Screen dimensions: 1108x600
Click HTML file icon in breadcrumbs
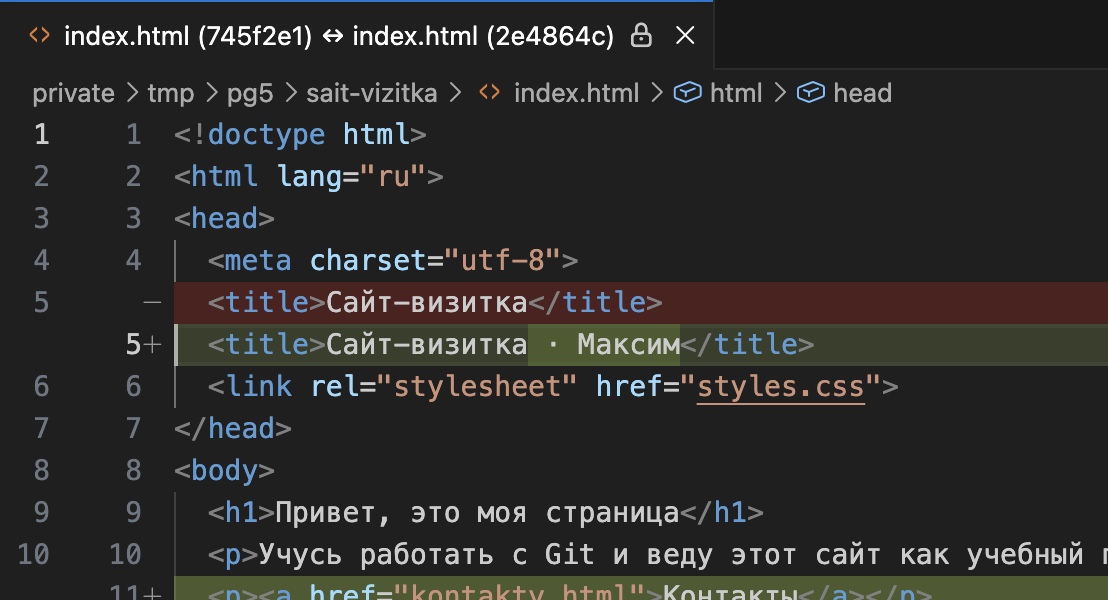pyautogui.click(x=490, y=93)
